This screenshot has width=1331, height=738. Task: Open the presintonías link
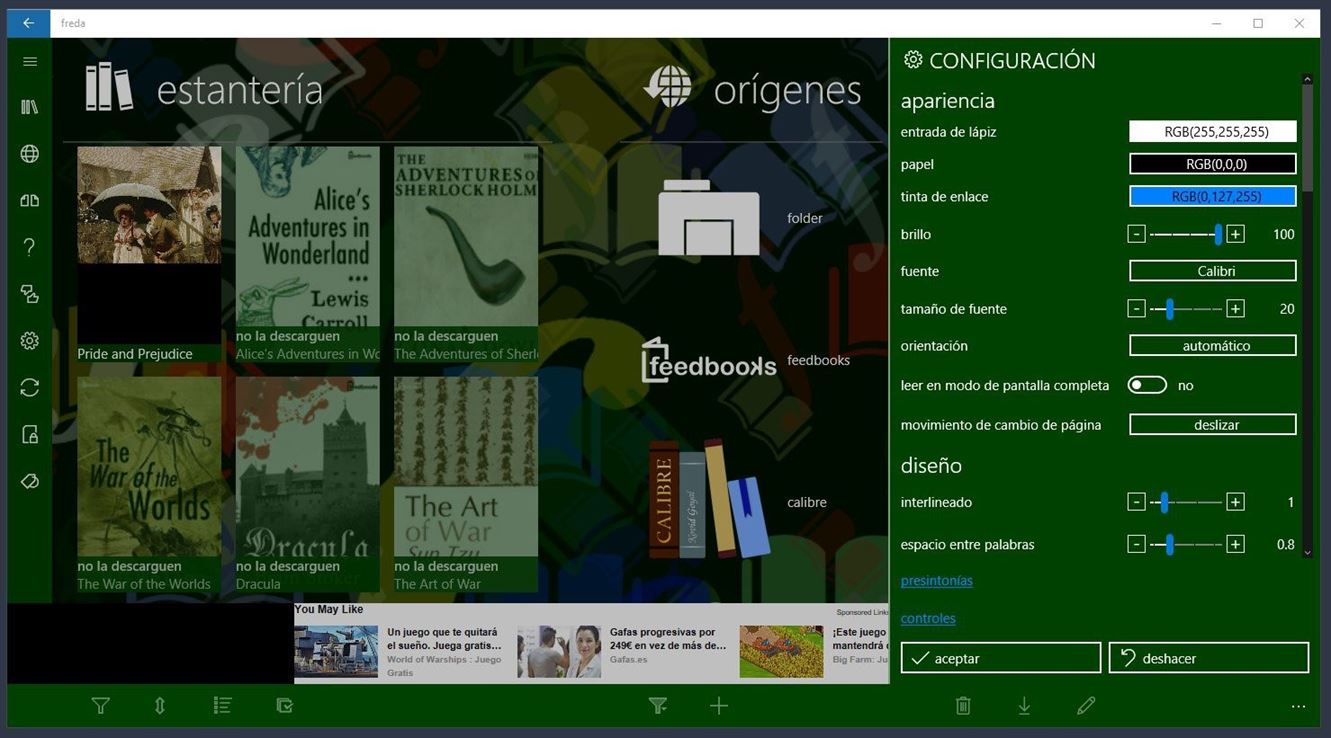coord(937,580)
